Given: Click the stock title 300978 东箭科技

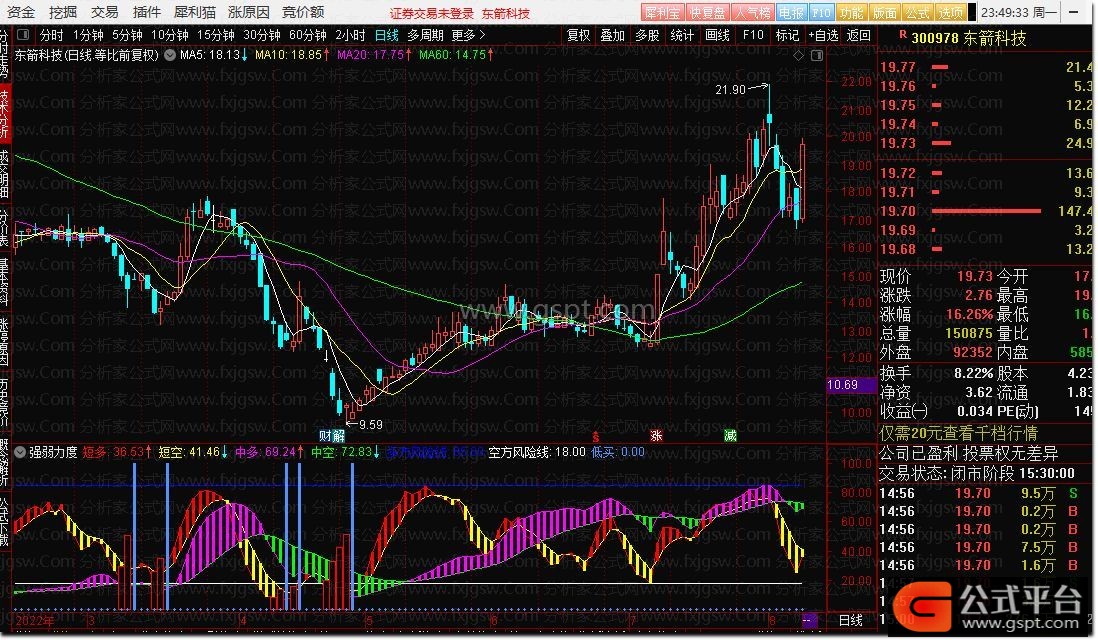Looking at the screenshot, I should click(x=969, y=39).
